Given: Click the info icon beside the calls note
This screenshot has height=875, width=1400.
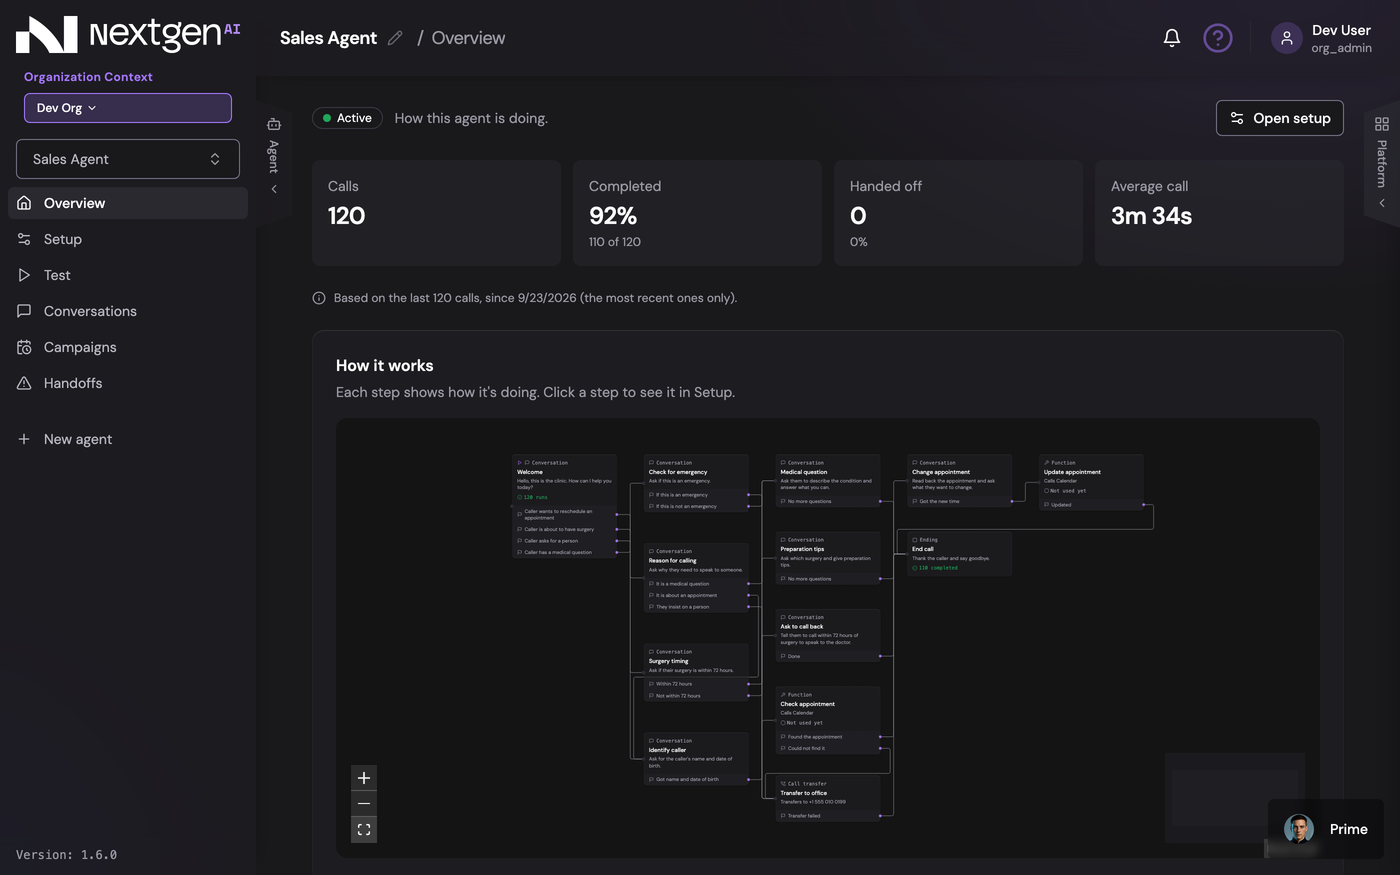Looking at the screenshot, I should click(319, 298).
